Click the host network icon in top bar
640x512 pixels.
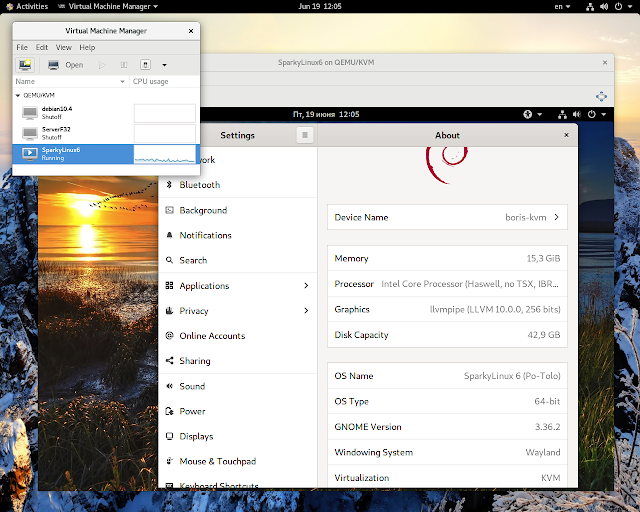pos(590,7)
